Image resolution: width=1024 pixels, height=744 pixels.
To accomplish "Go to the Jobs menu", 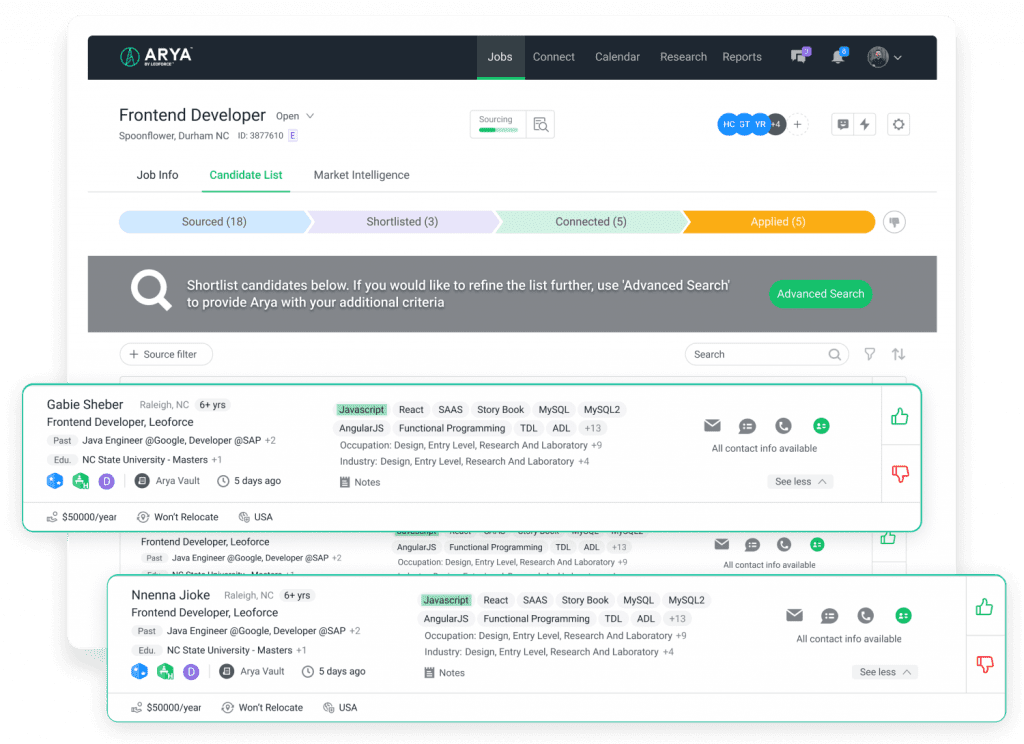I will [x=500, y=57].
